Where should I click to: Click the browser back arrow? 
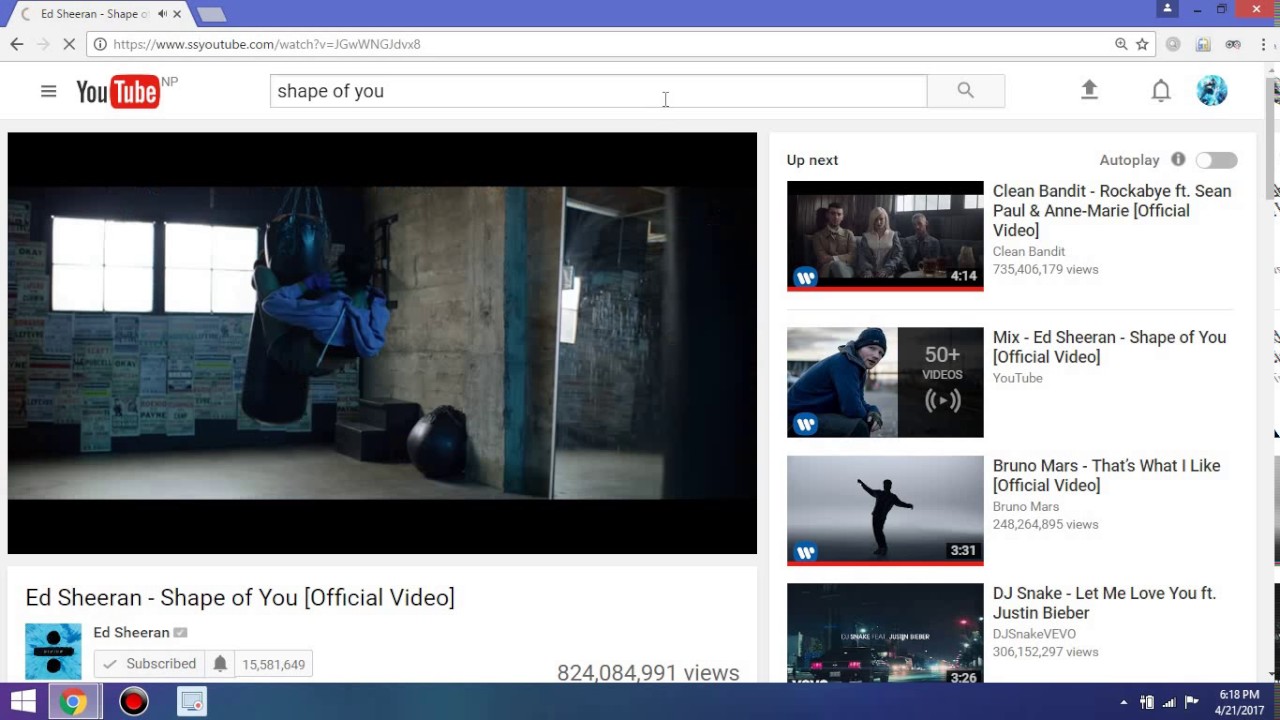pyautogui.click(x=17, y=44)
